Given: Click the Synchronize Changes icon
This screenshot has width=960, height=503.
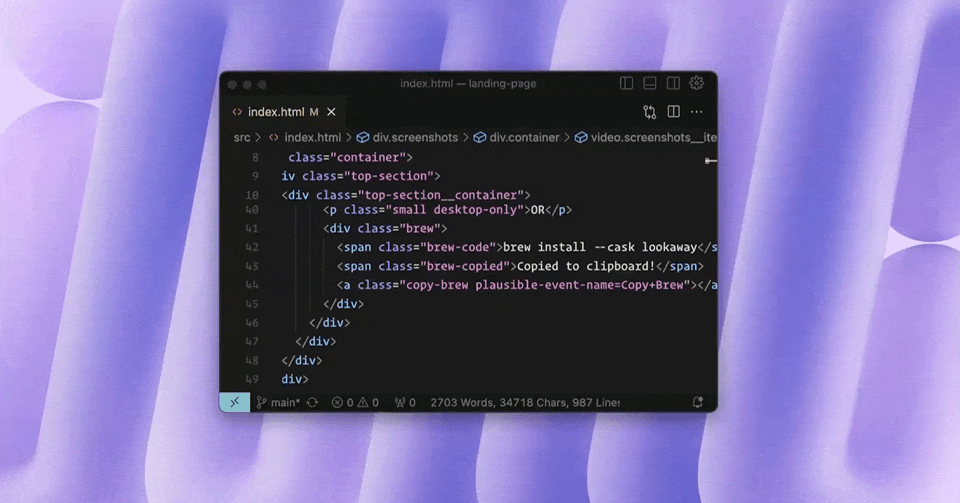Looking at the screenshot, I should click(312, 402).
